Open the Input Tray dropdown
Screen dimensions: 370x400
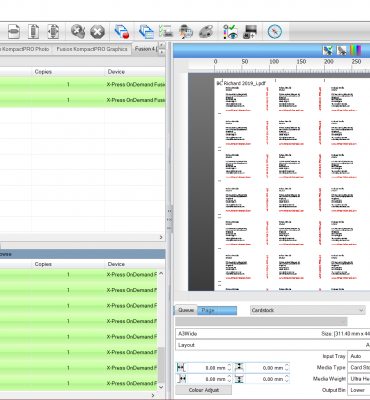click(x=359, y=356)
